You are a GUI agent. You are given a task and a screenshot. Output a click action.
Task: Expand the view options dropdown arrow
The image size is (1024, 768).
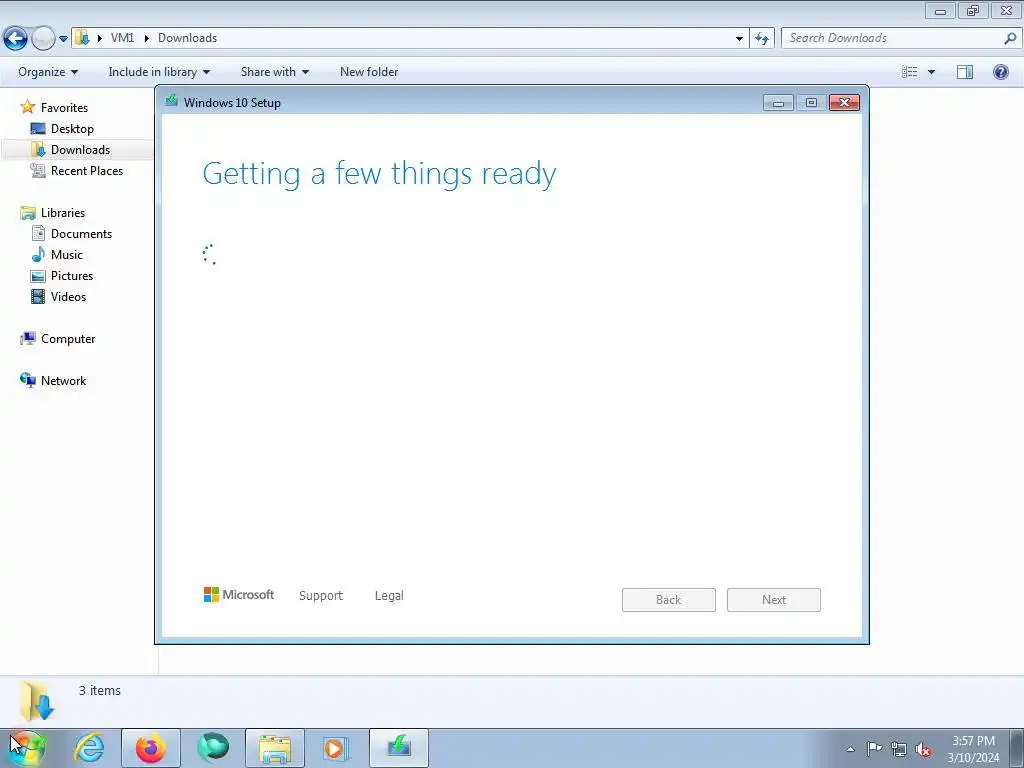point(931,72)
